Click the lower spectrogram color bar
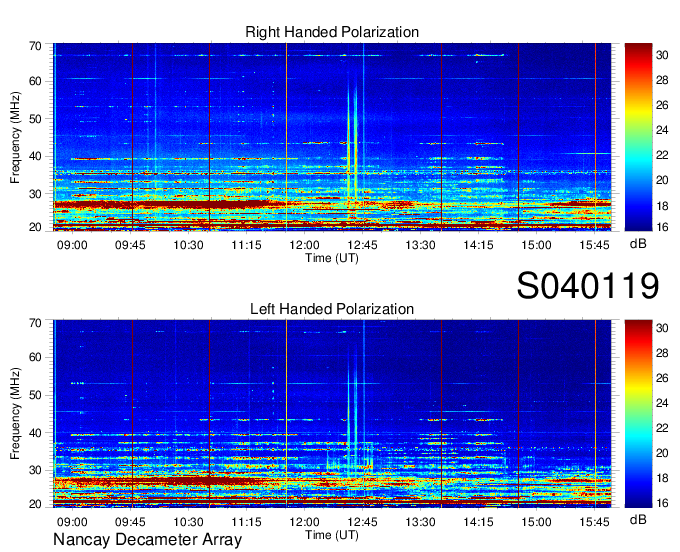The height and width of the screenshot is (552, 680). 638,414
